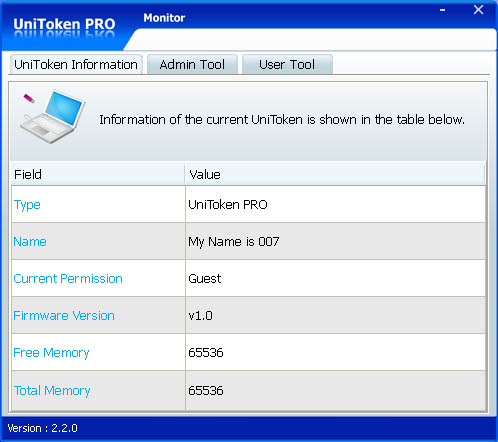Image resolution: width=498 pixels, height=442 pixels.
Task: Click the Field column header
Action: (98, 174)
